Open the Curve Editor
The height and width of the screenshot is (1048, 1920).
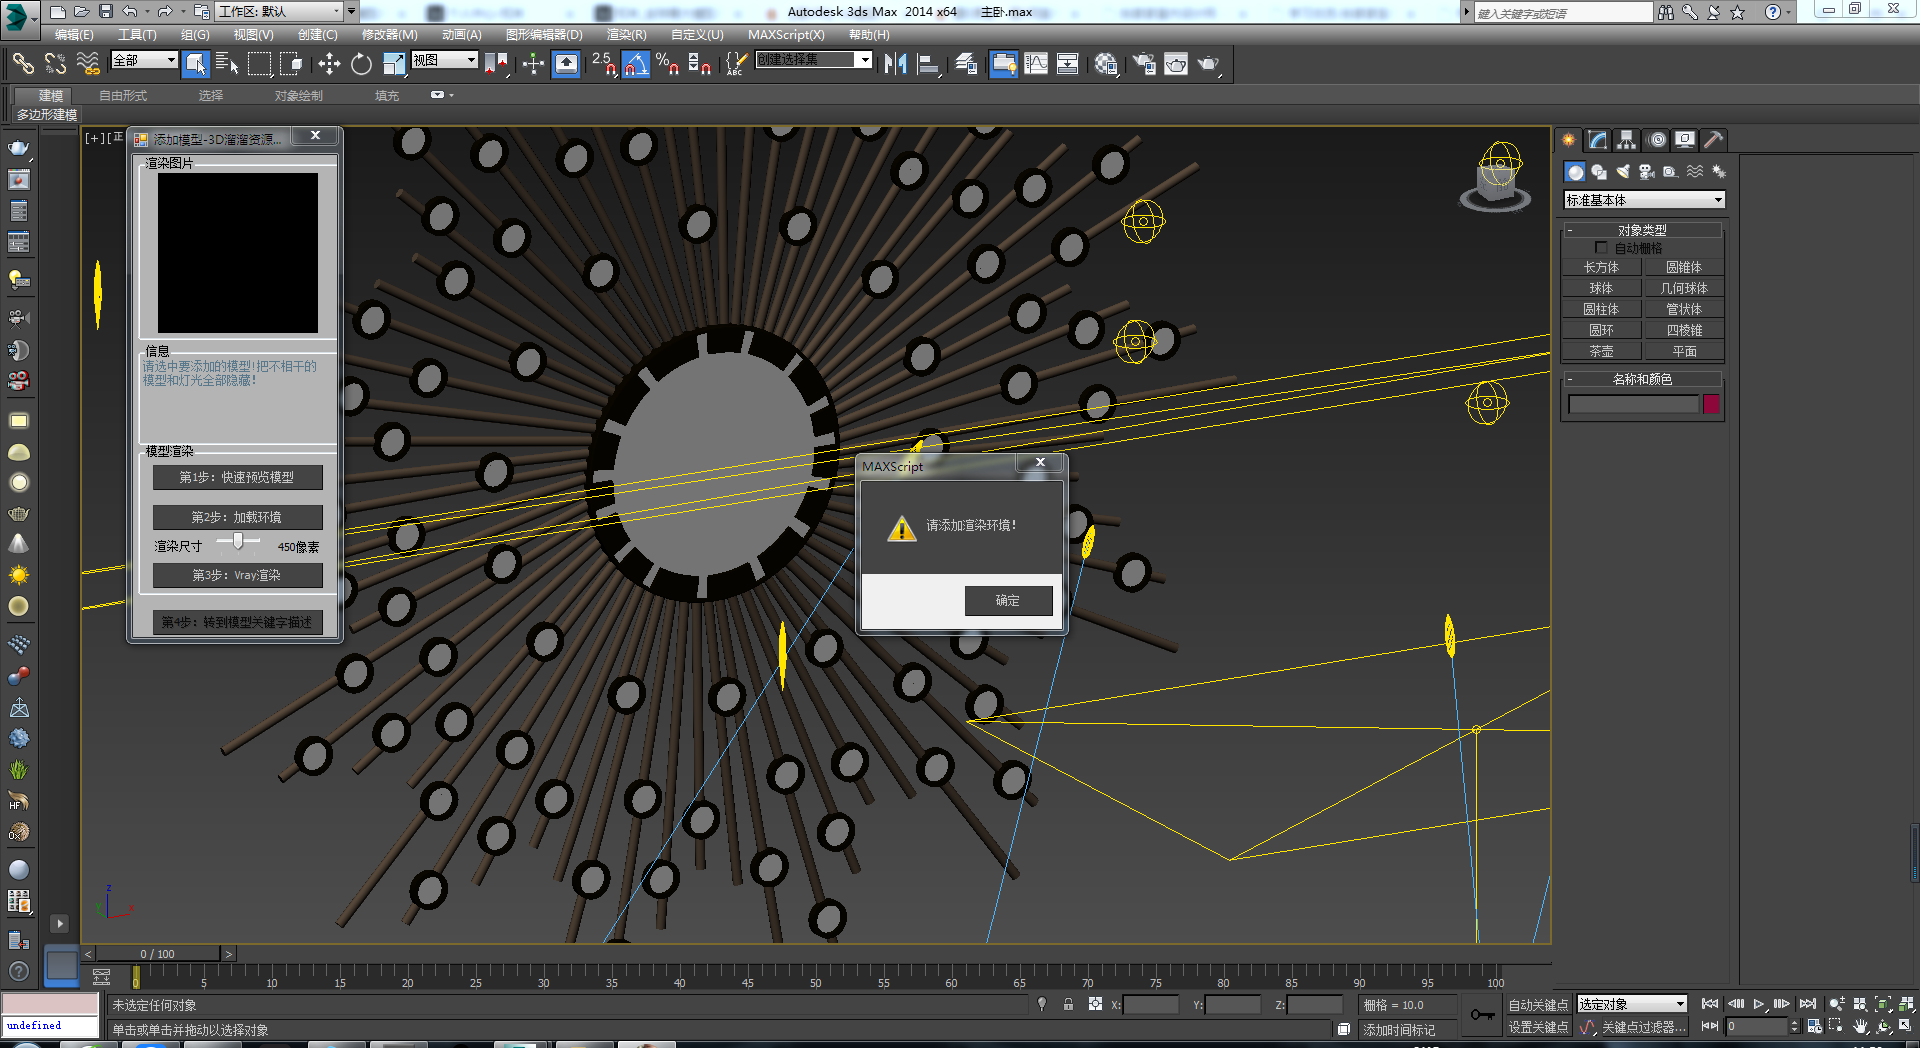(x=1036, y=64)
